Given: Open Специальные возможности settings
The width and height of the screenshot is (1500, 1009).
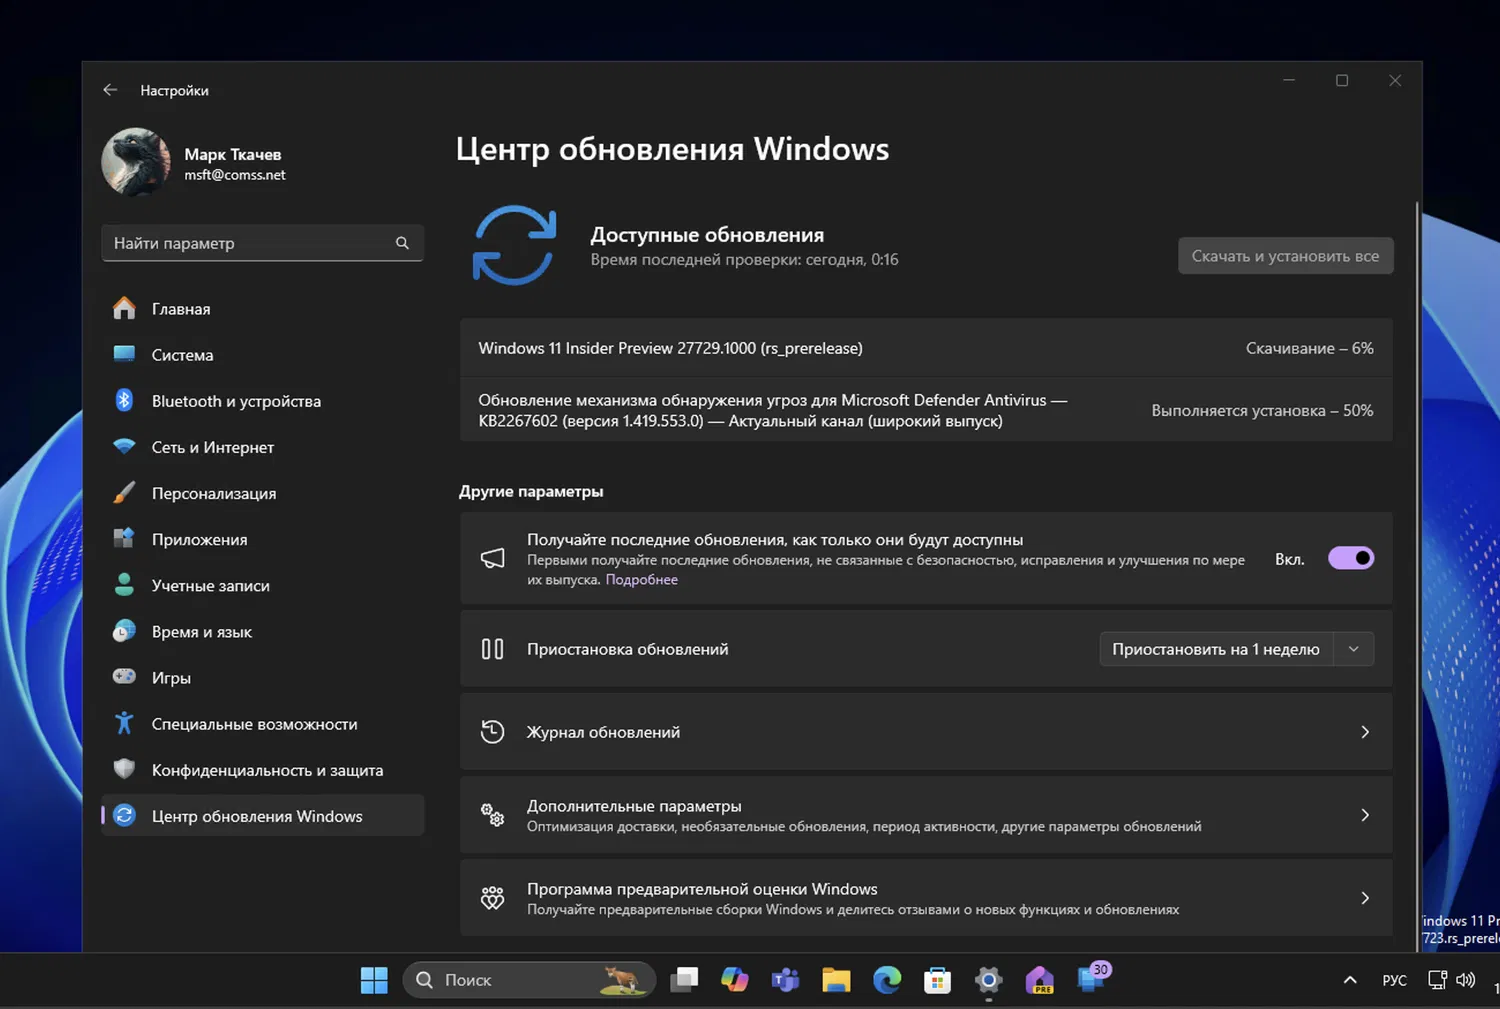Looking at the screenshot, I should (254, 723).
